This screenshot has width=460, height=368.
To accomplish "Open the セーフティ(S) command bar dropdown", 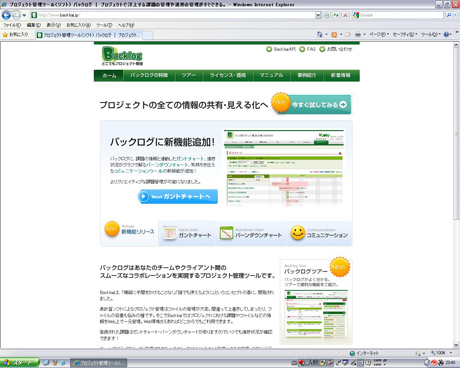I will click(405, 34).
